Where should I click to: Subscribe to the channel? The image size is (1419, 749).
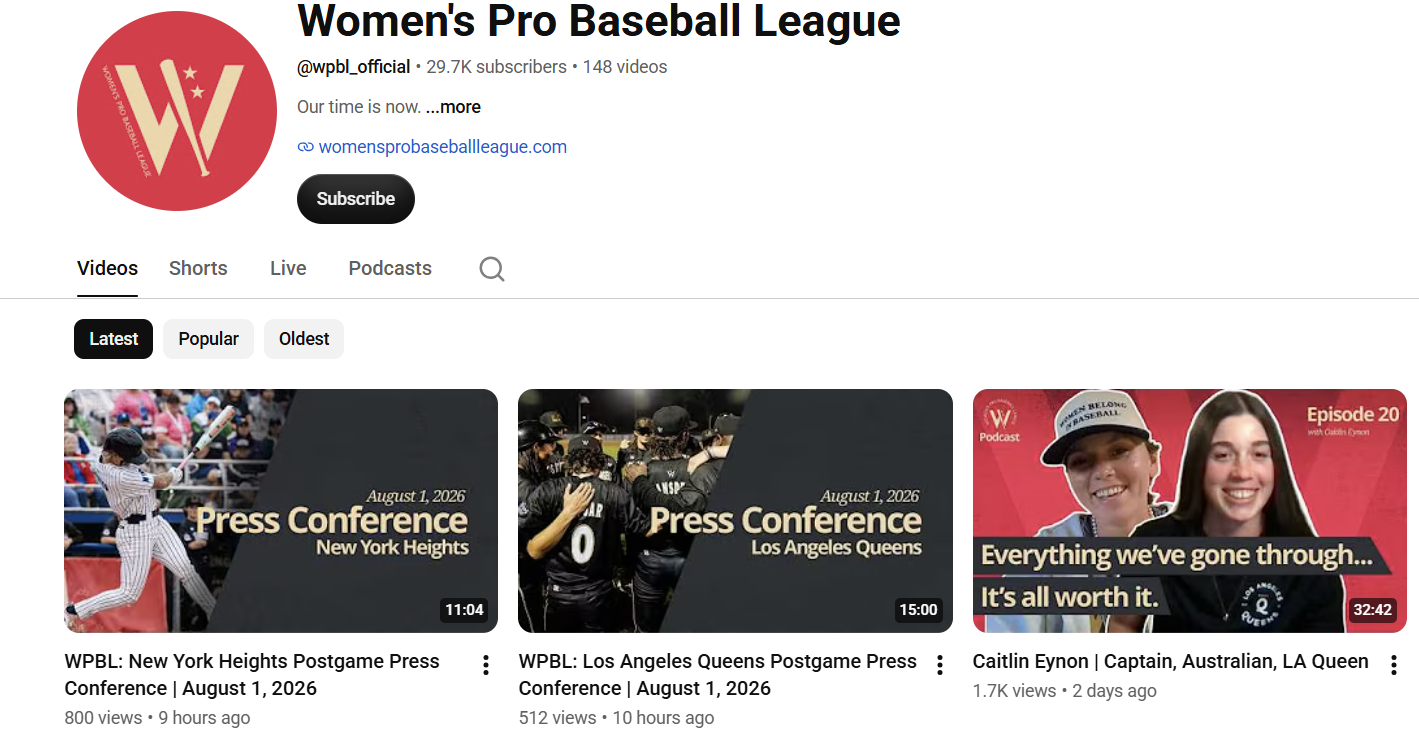(x=356, y=199)
